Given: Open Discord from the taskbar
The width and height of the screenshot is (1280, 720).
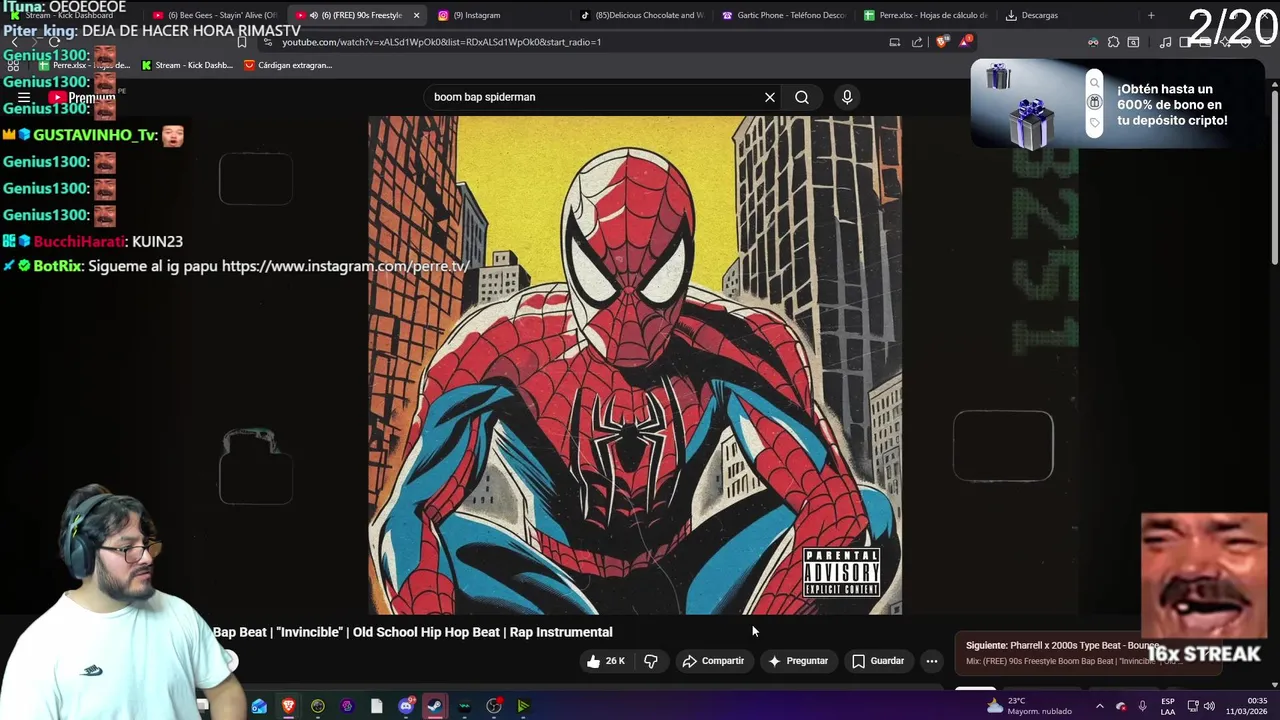Looking at the screenshot, I should 406,706.
